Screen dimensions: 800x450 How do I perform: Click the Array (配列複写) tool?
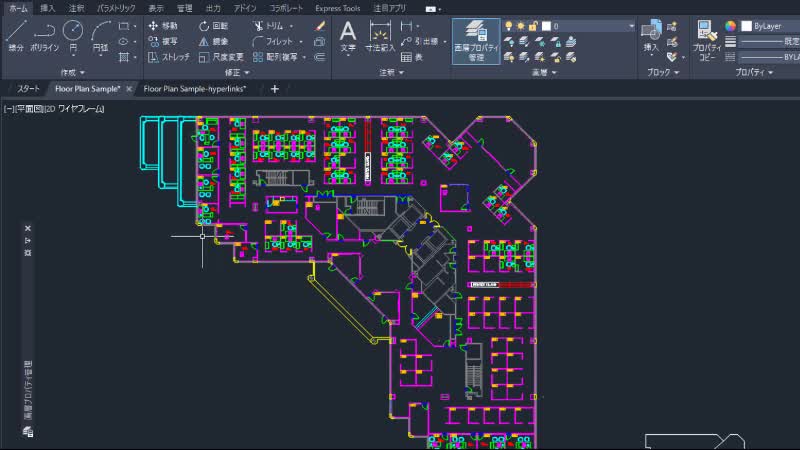point(276,57)
